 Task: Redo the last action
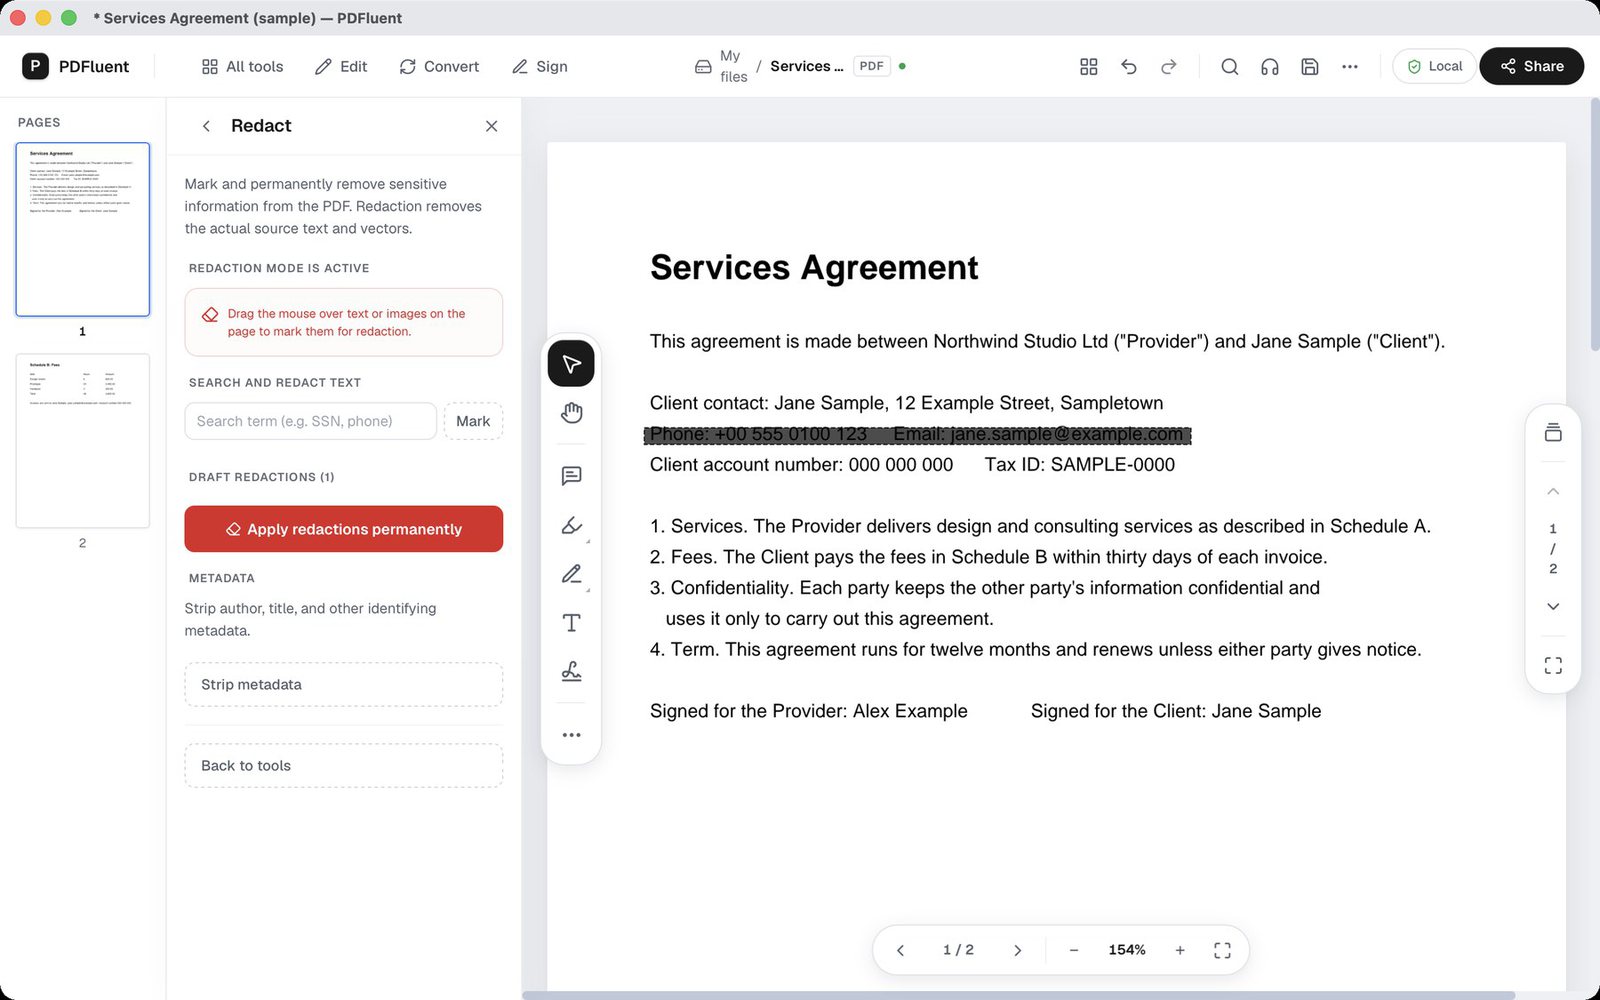[1169, 66]
